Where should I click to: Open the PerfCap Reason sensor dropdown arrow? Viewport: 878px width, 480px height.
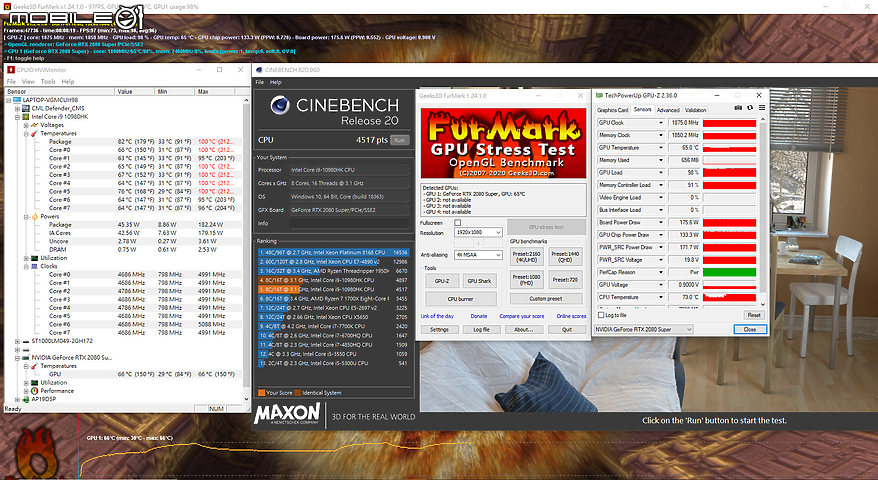click(x=661, y=272)
